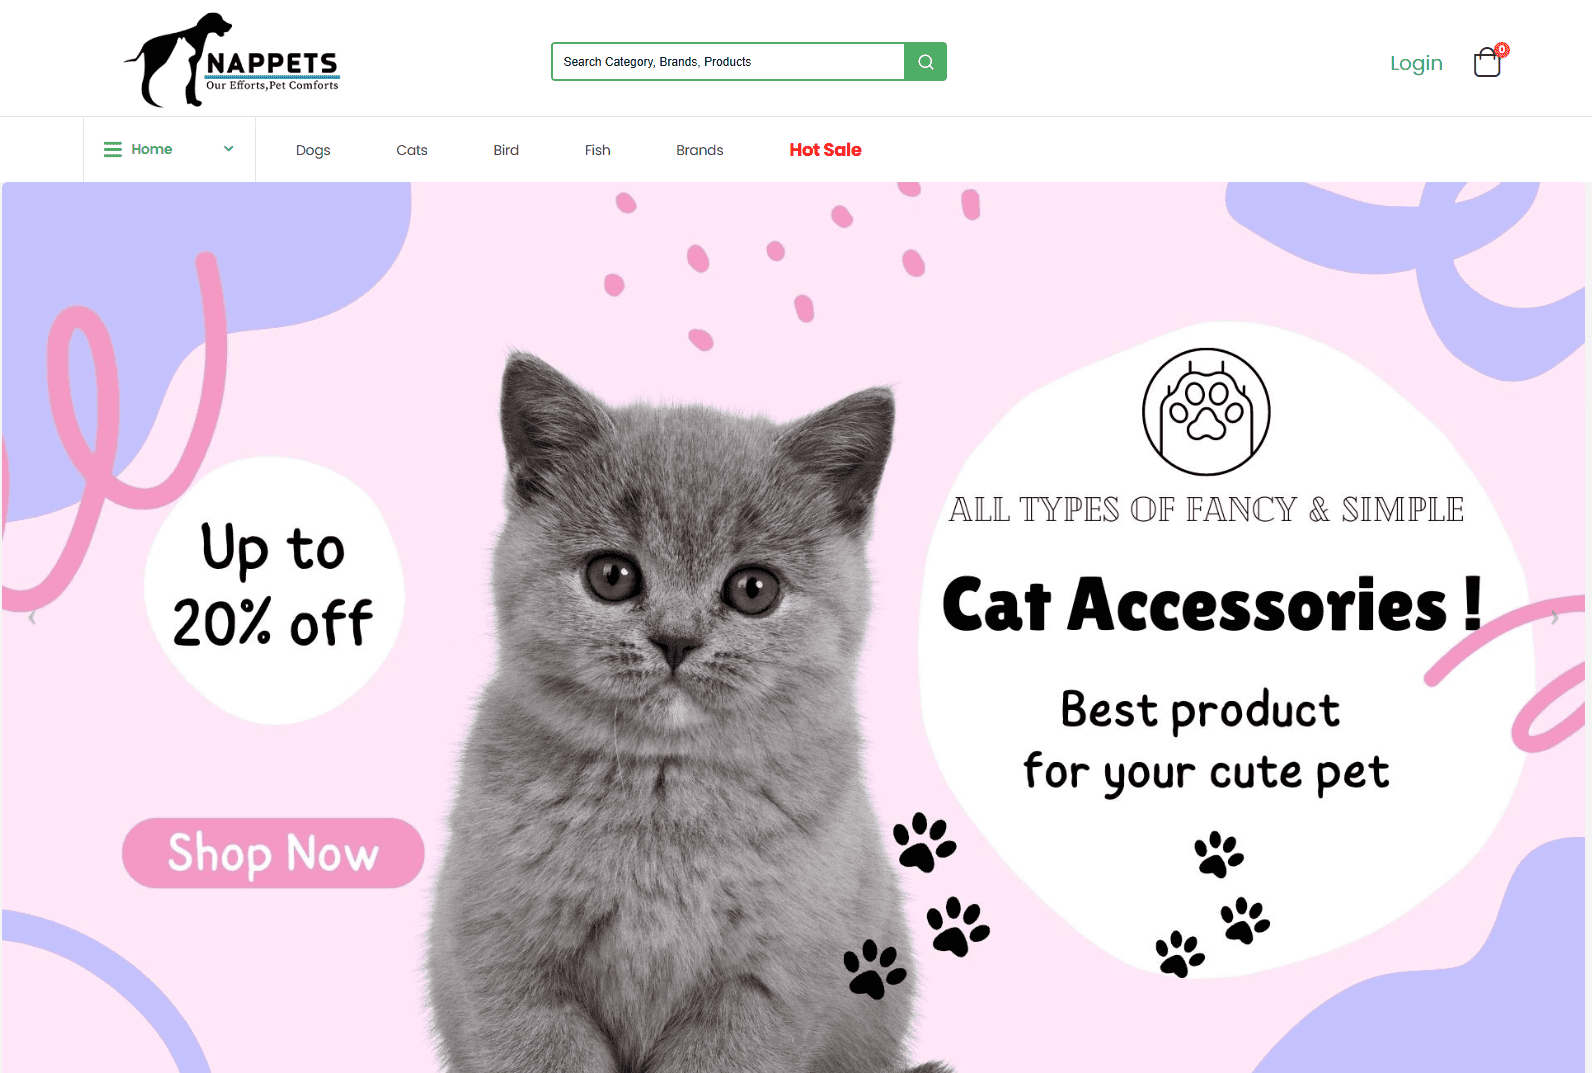Viewport: 1592px width, 1073px height.
Task: Advance to next banner slide arrow
Action: [x=1554, y=618]
